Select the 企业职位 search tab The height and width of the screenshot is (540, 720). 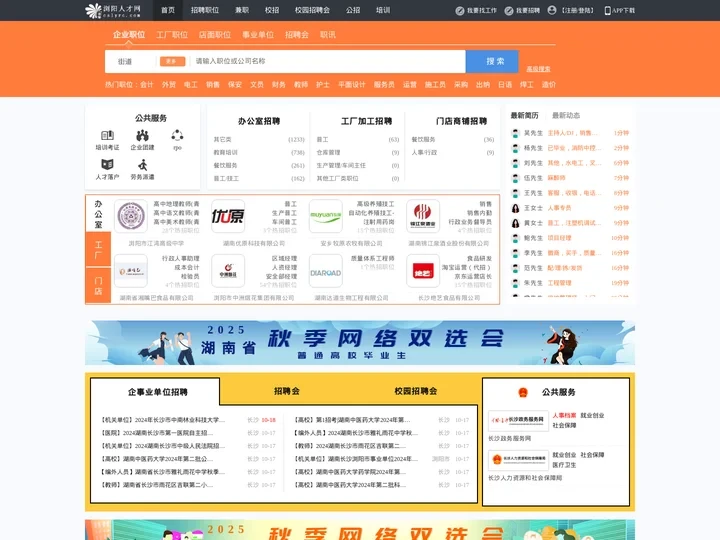129,34
